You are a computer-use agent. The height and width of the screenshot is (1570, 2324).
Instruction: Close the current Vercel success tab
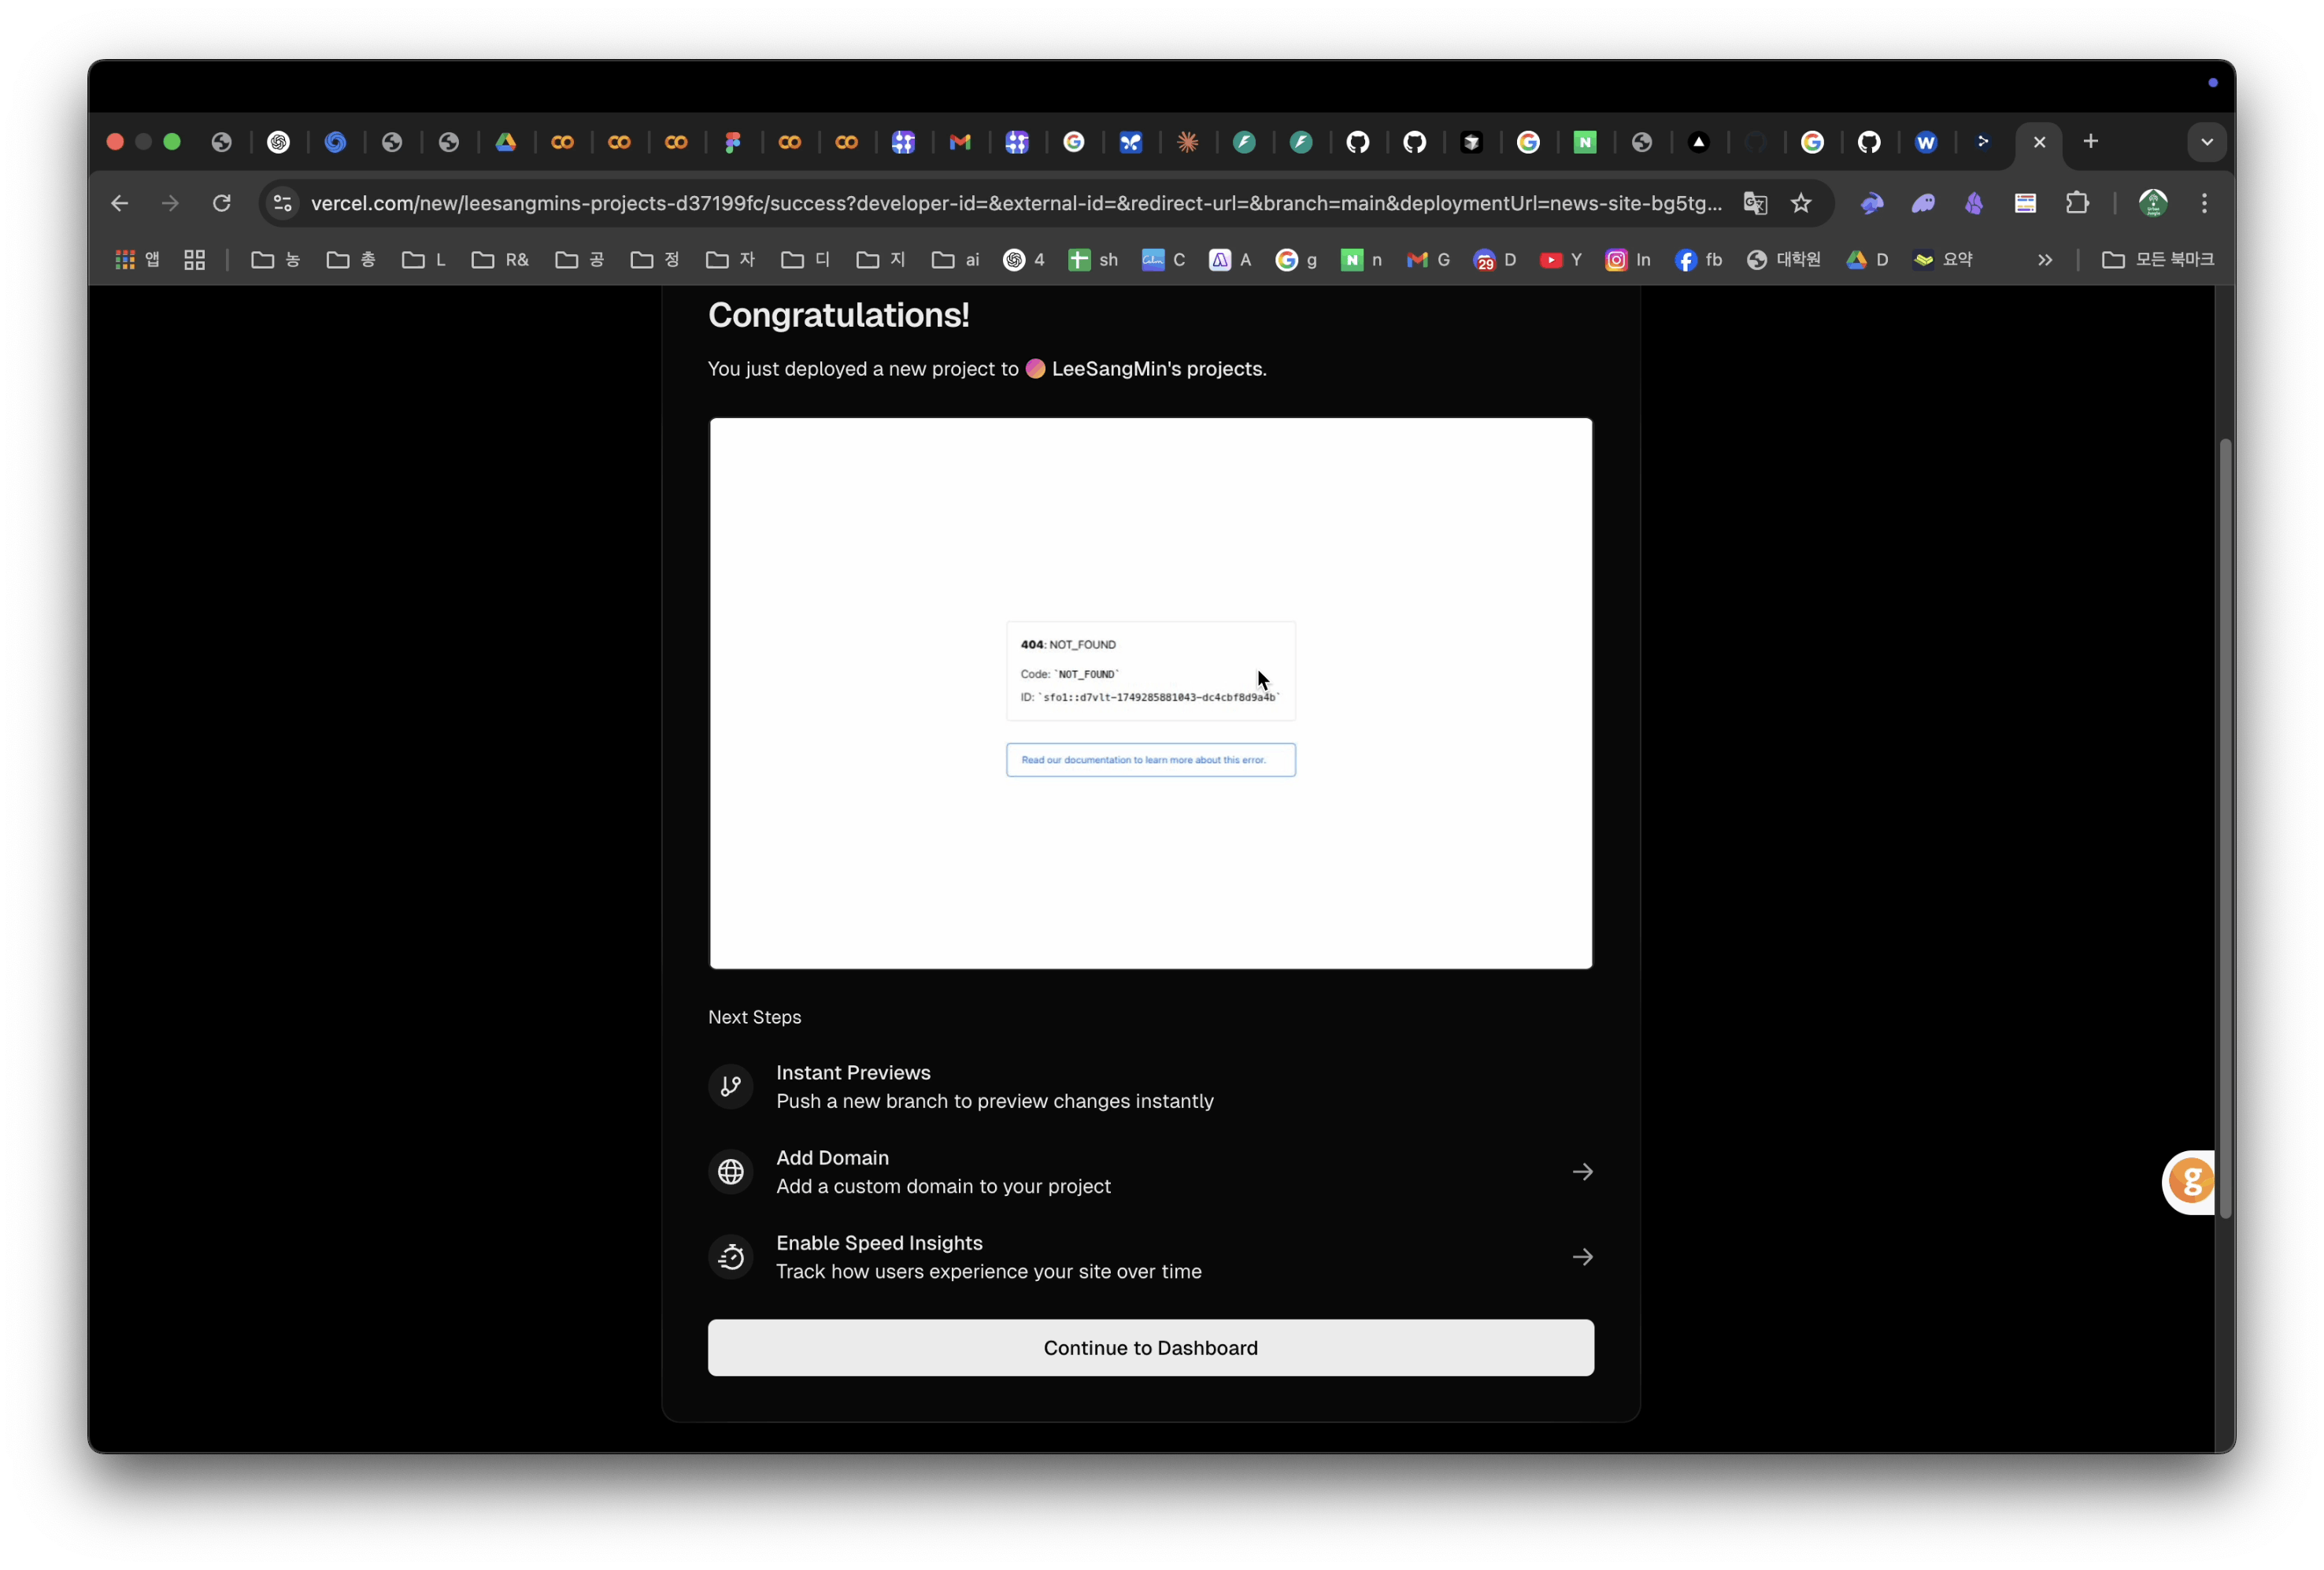2039,142
